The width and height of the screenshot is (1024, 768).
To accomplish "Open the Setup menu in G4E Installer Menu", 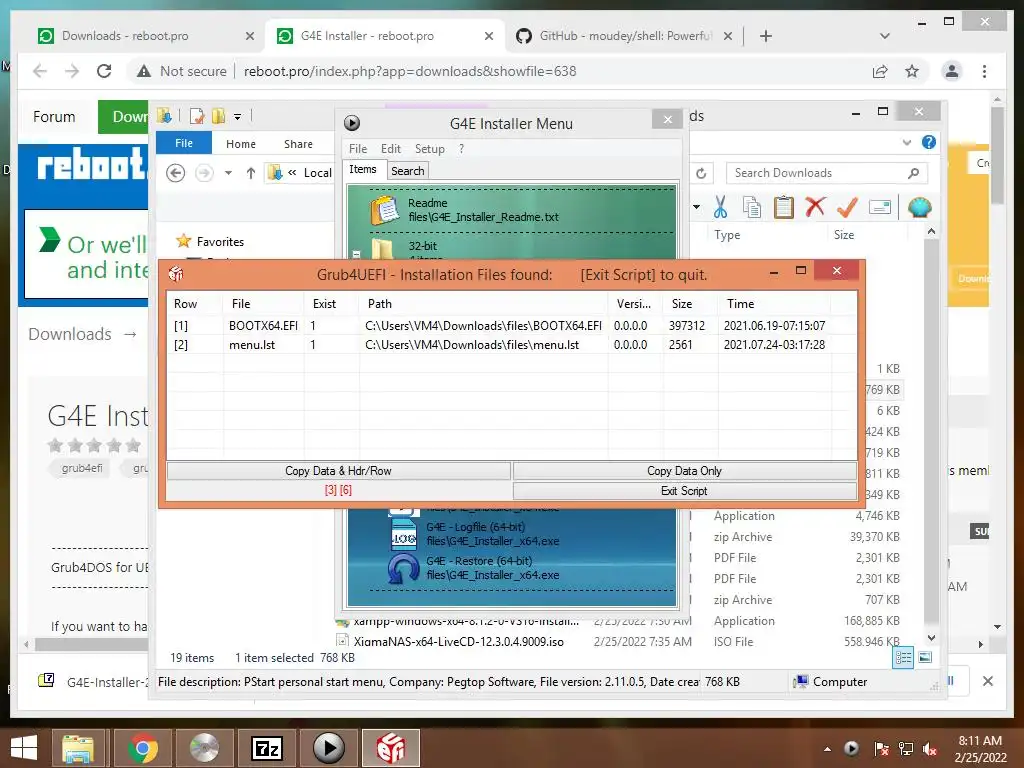I will click(x=429, y=149).
